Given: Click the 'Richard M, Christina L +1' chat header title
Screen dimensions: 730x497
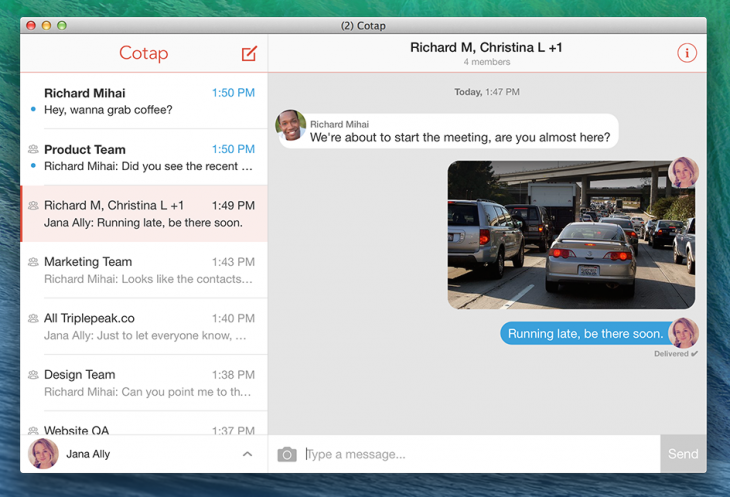Looking at the screenshot, I should pos(486,47).
